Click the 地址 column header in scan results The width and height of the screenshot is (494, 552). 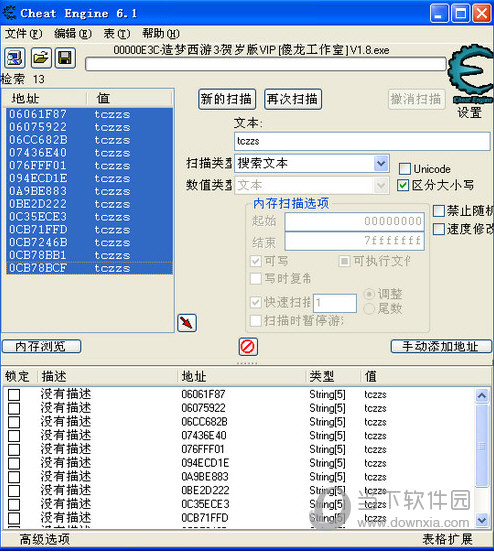coord(45,98)
